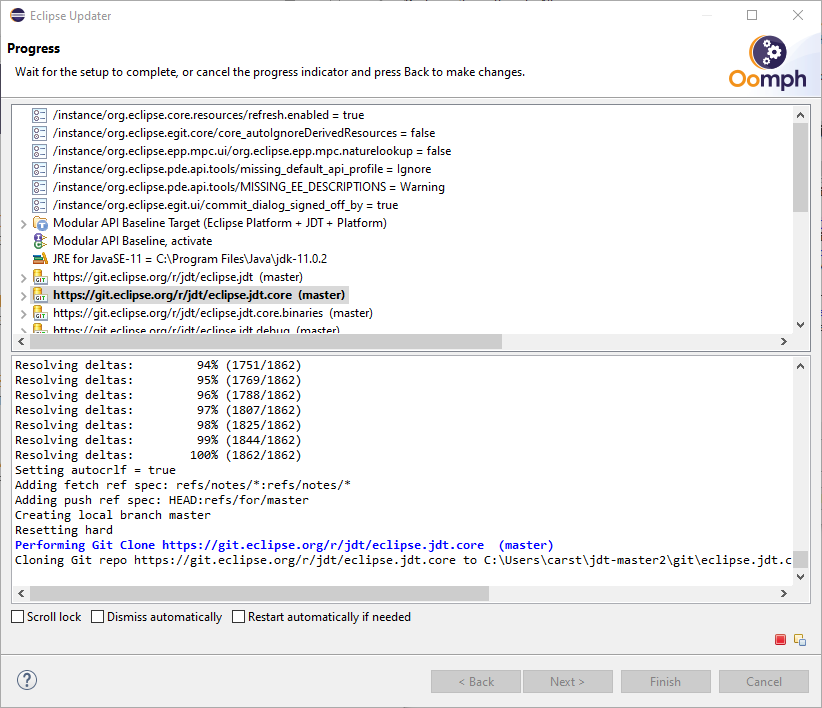Click the 'Resetting hard' log line

[64, 530]
